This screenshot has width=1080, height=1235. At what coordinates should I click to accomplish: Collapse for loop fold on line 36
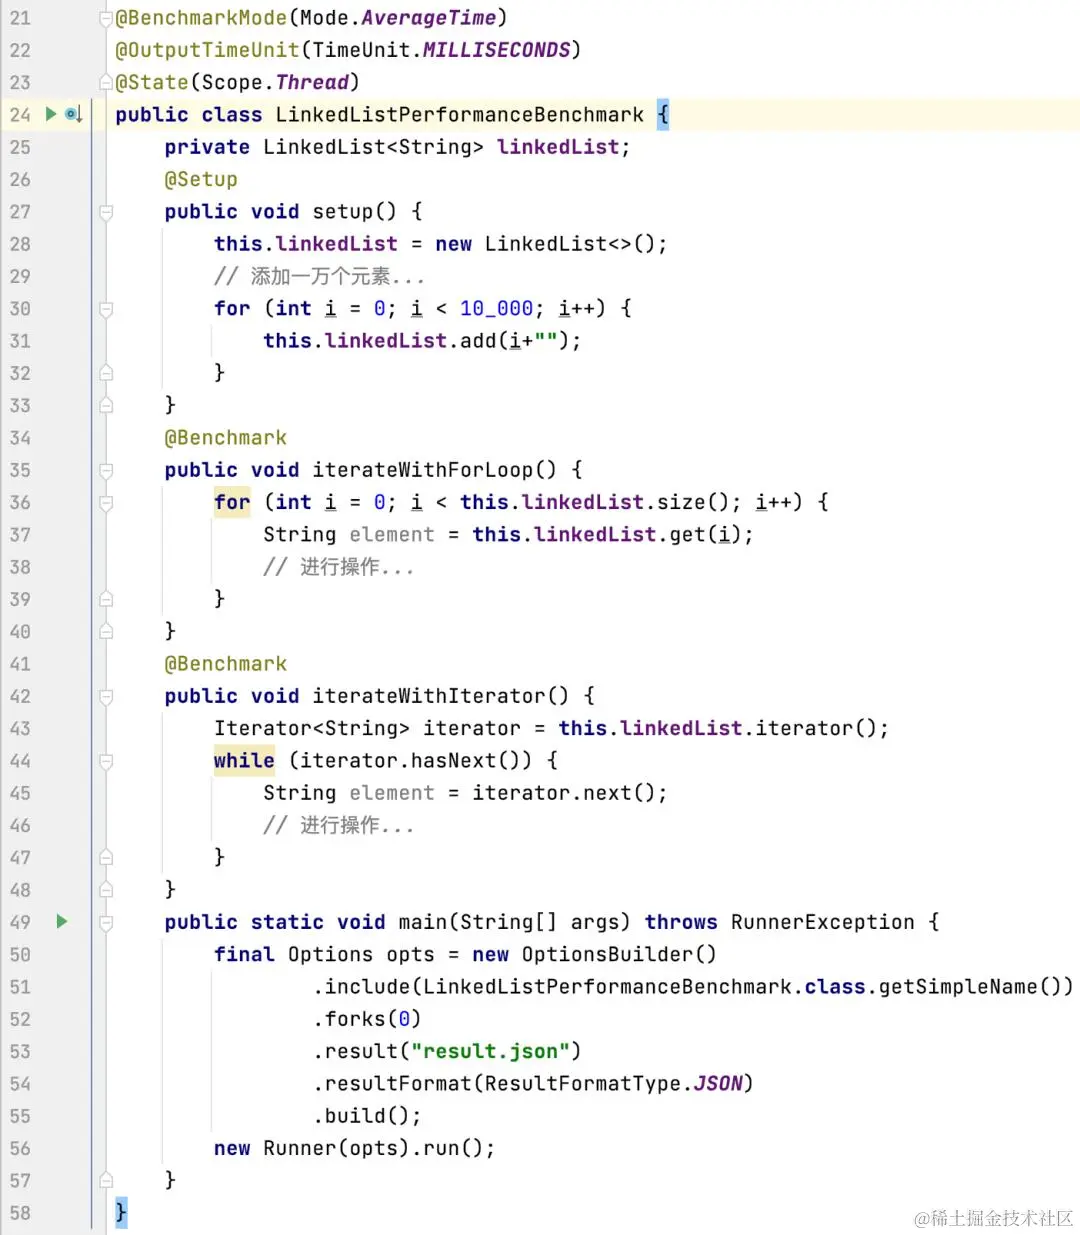coord(106,502)
